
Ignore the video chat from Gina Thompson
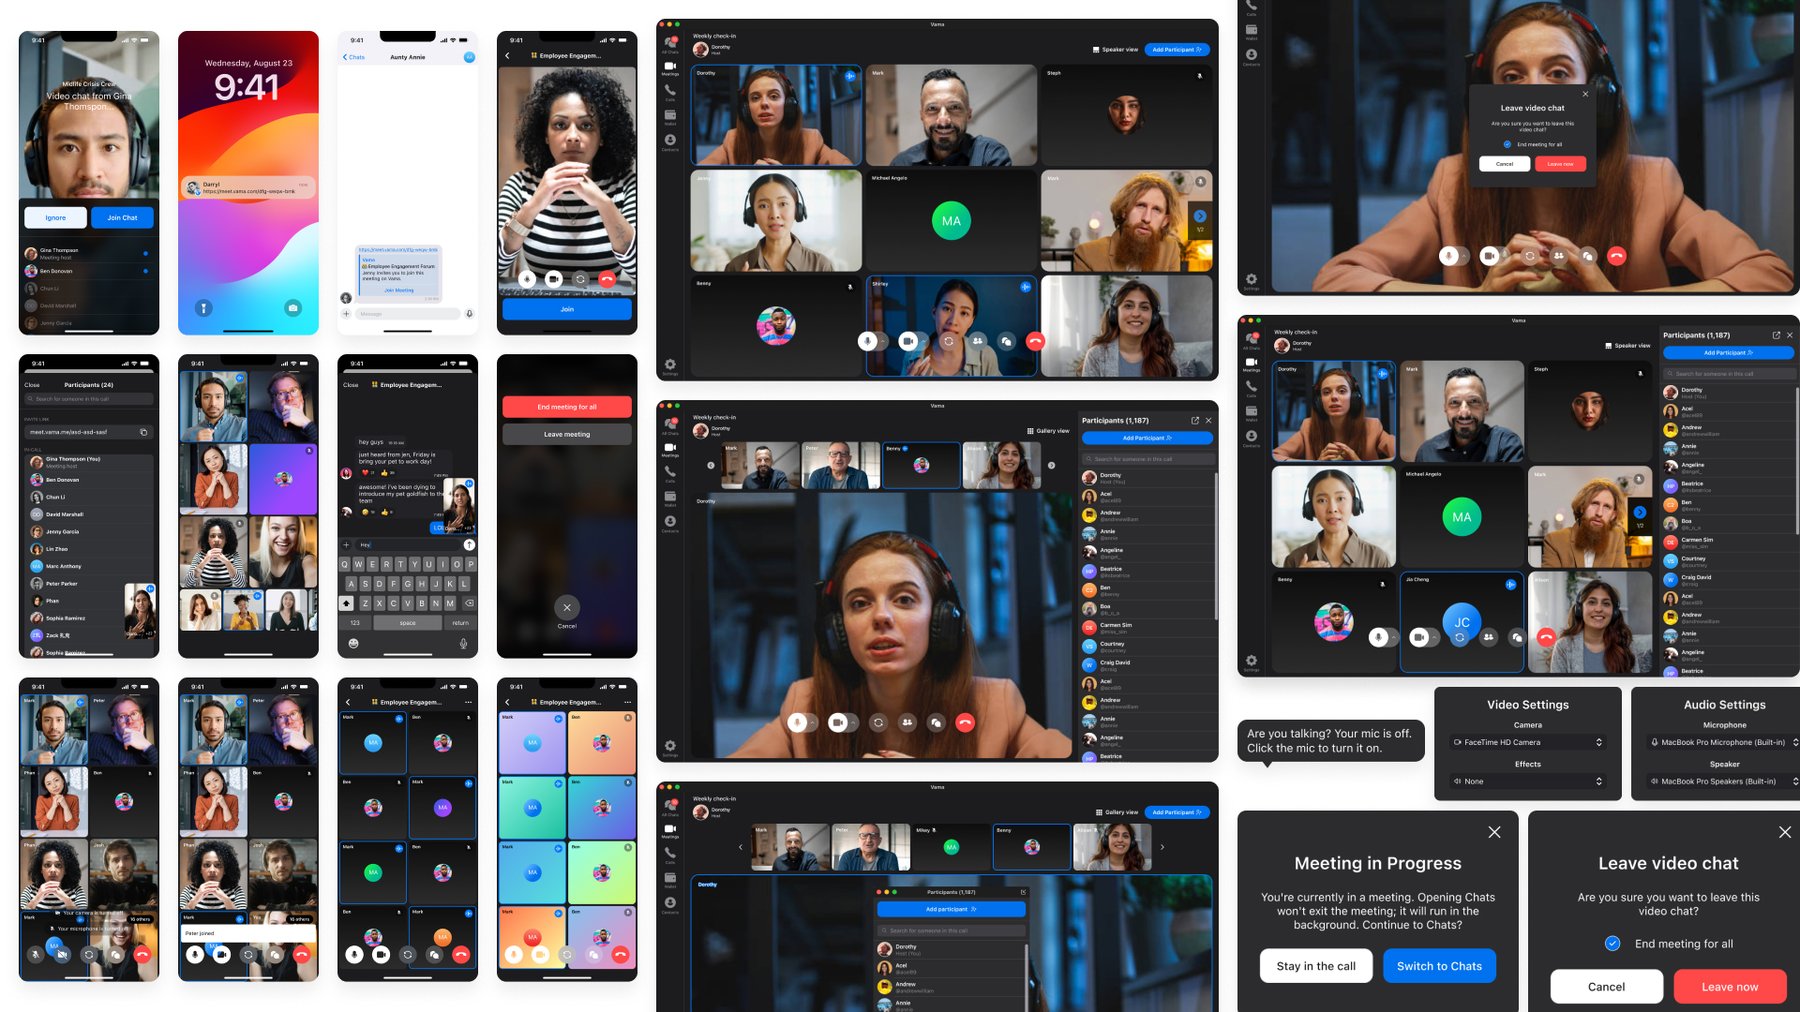click(x=55, y=217)
